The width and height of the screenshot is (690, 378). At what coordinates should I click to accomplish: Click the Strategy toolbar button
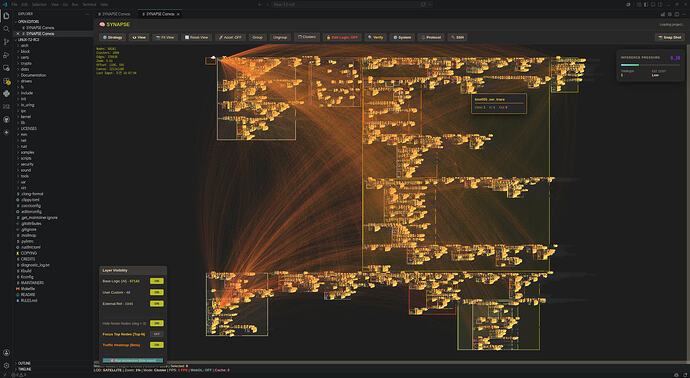pos(112,37)
